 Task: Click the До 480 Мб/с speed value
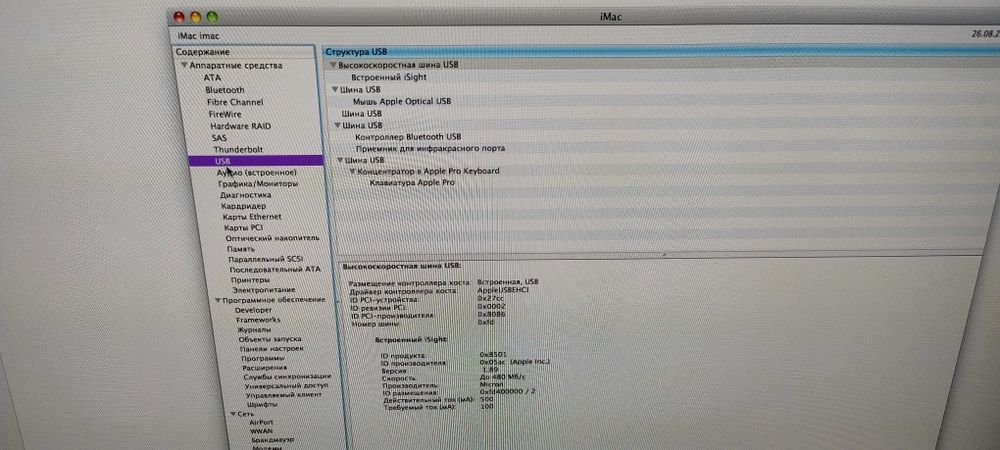(x=502, y=378)
